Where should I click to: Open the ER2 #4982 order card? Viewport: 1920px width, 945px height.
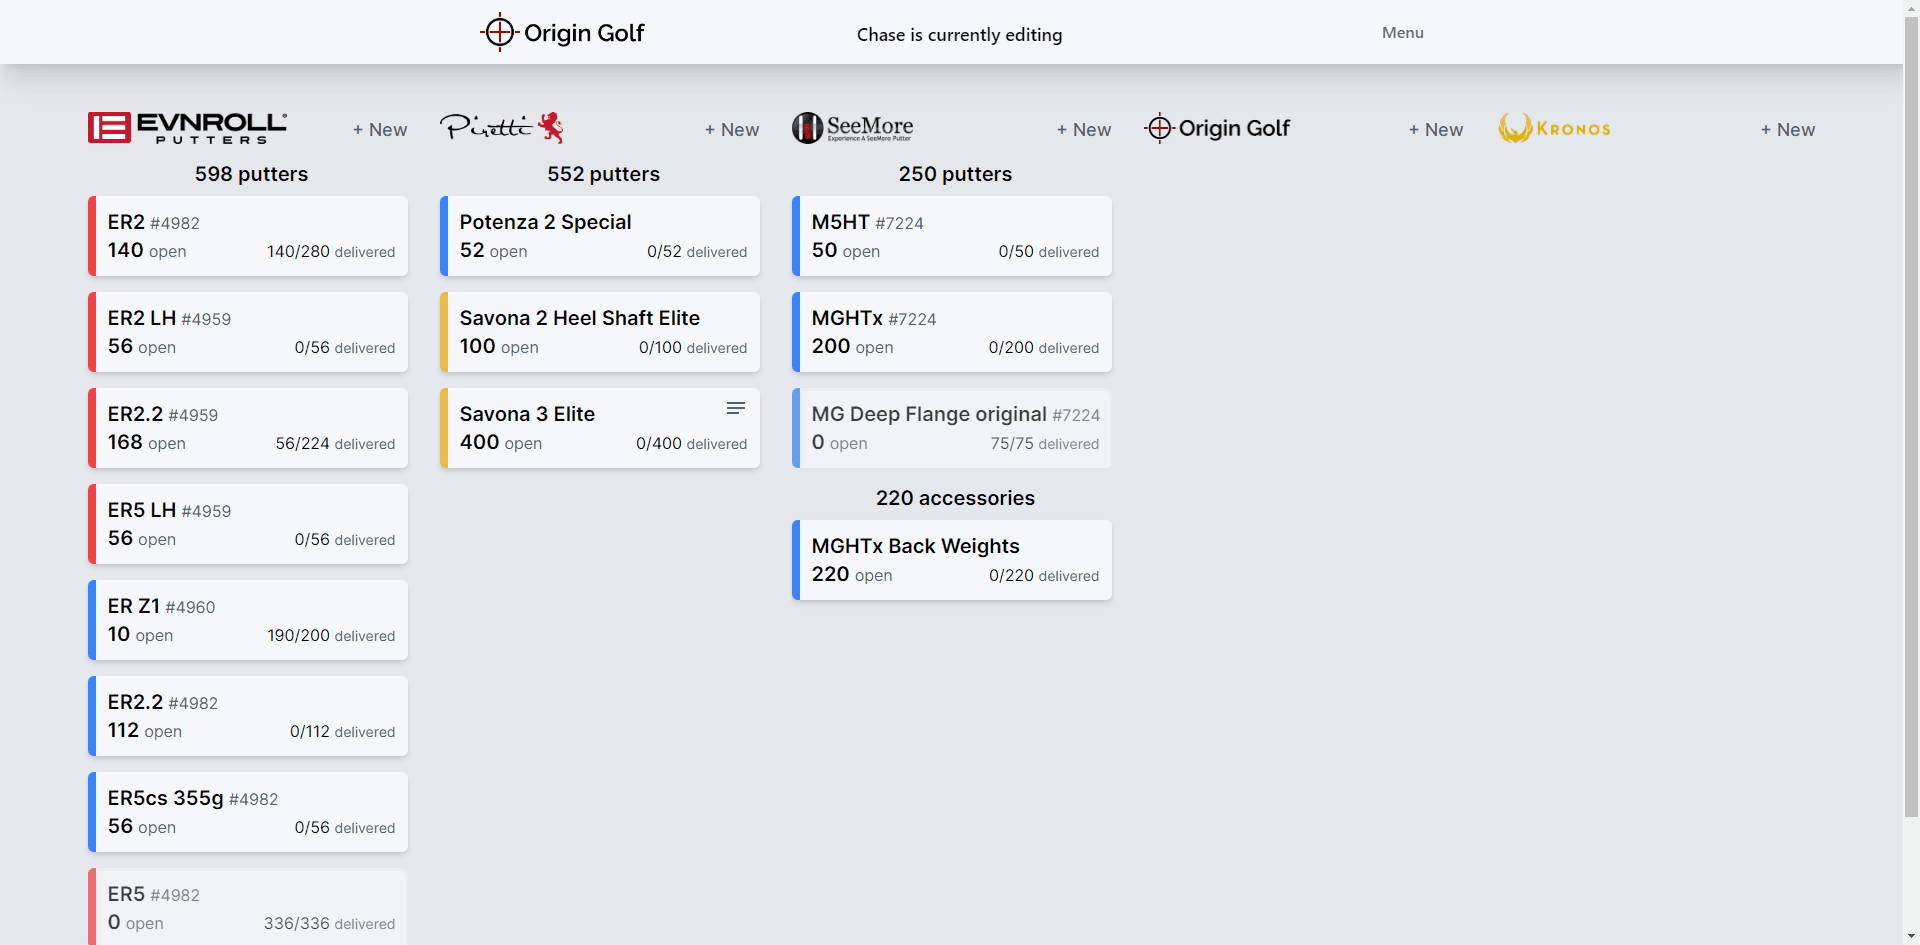tap(248, 236)
